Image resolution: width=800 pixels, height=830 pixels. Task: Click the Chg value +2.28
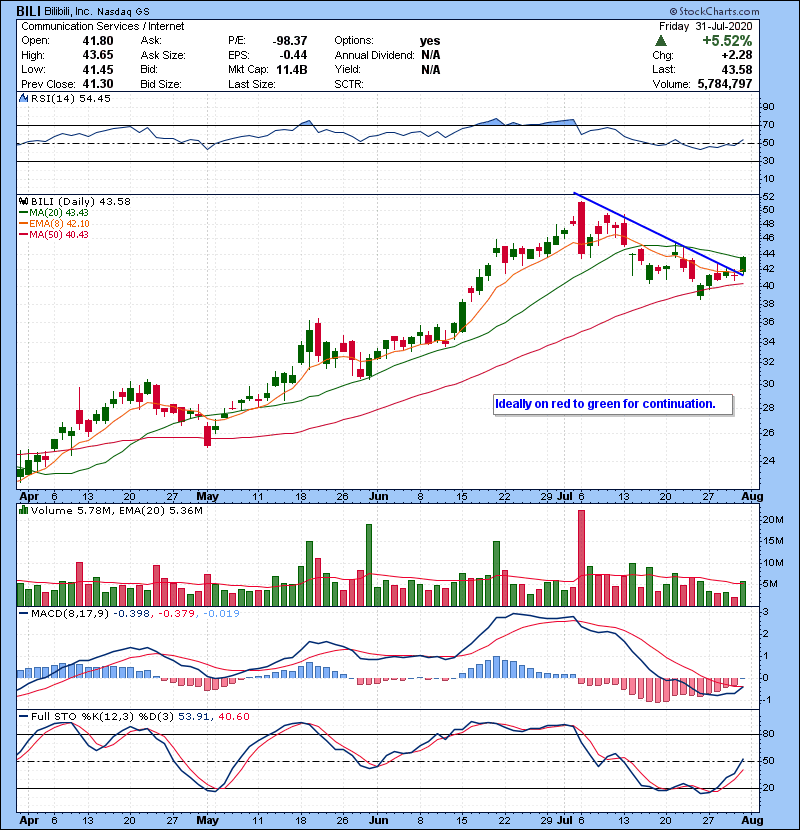point(737,55)
